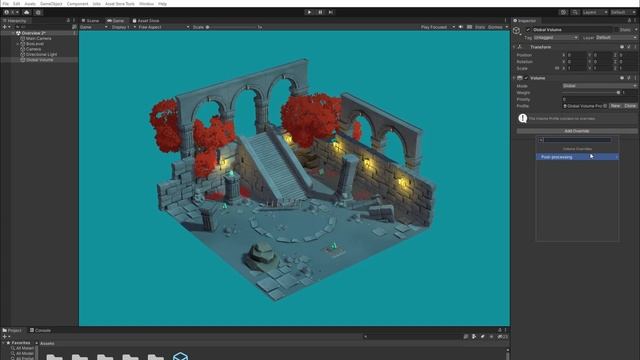Open the Play Focused dropdown
This screenshot has height=360, width=640.
[437, 27]
